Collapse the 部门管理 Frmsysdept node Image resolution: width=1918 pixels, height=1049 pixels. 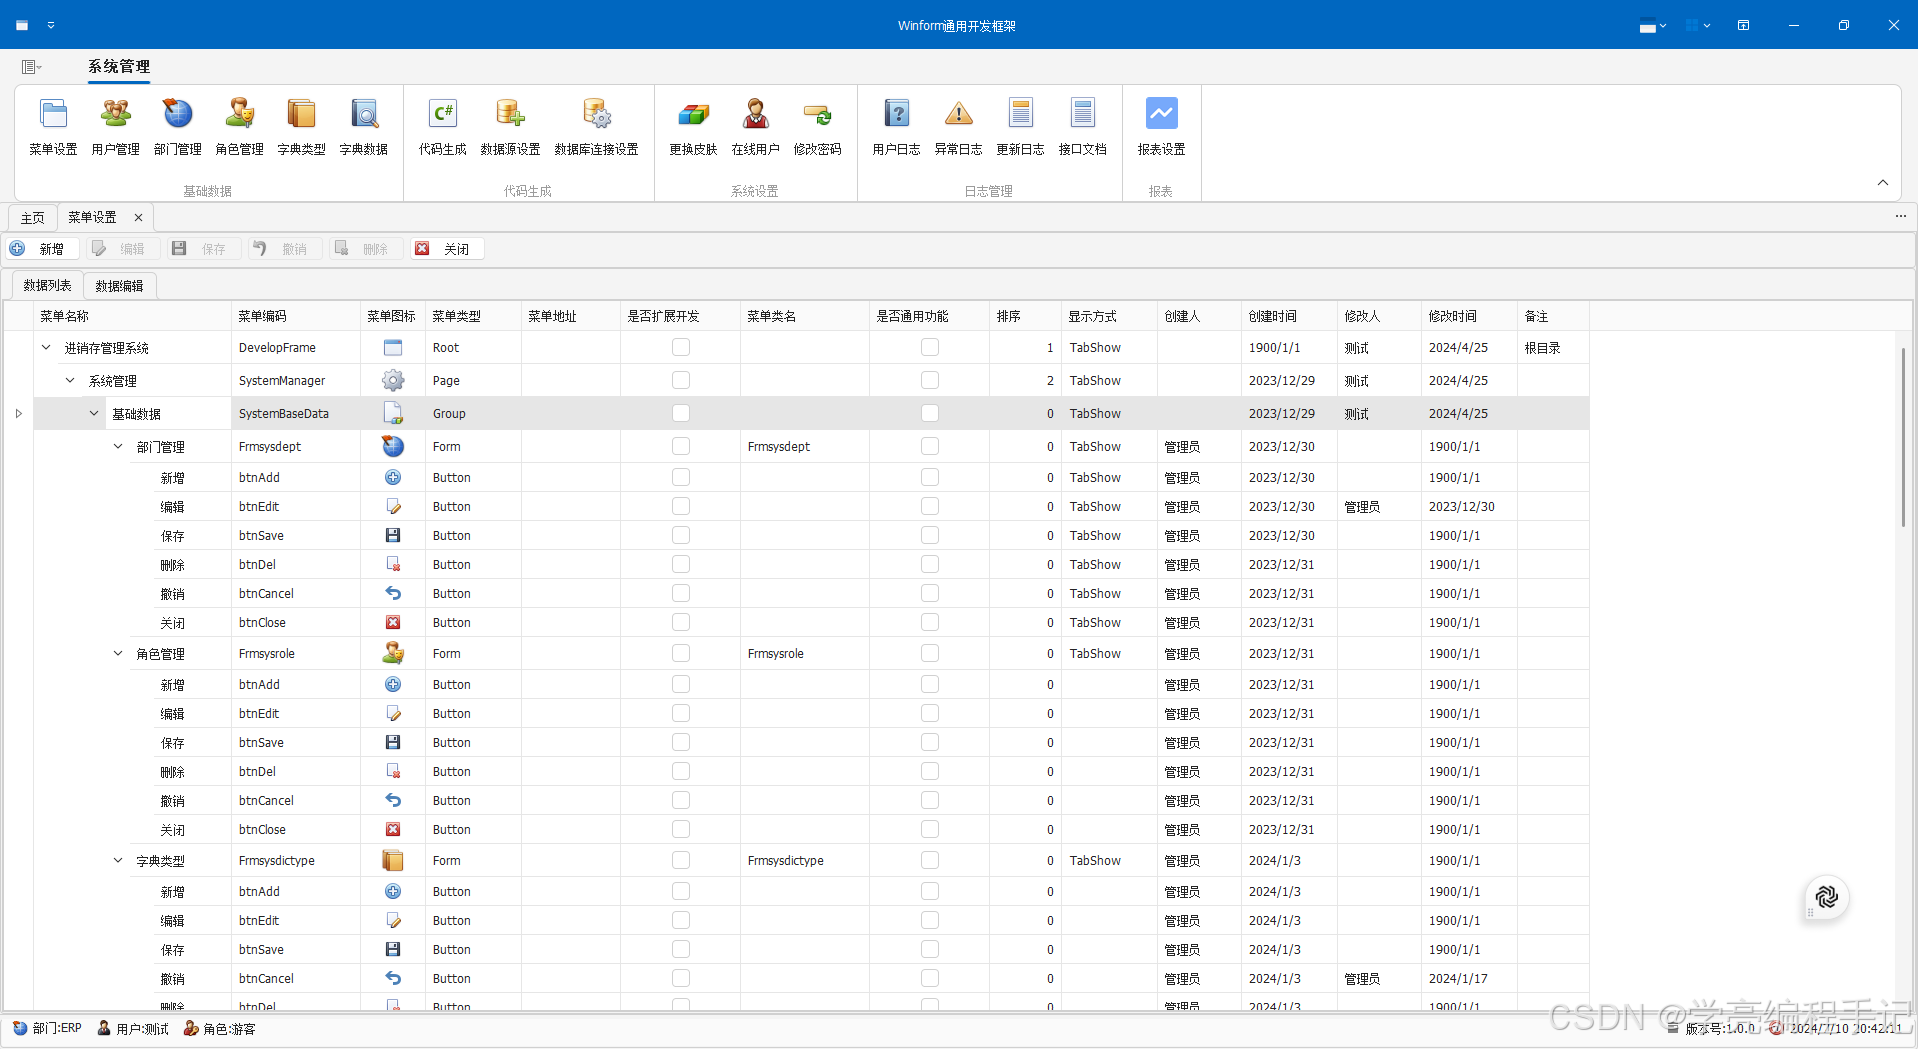coord(117,446)
